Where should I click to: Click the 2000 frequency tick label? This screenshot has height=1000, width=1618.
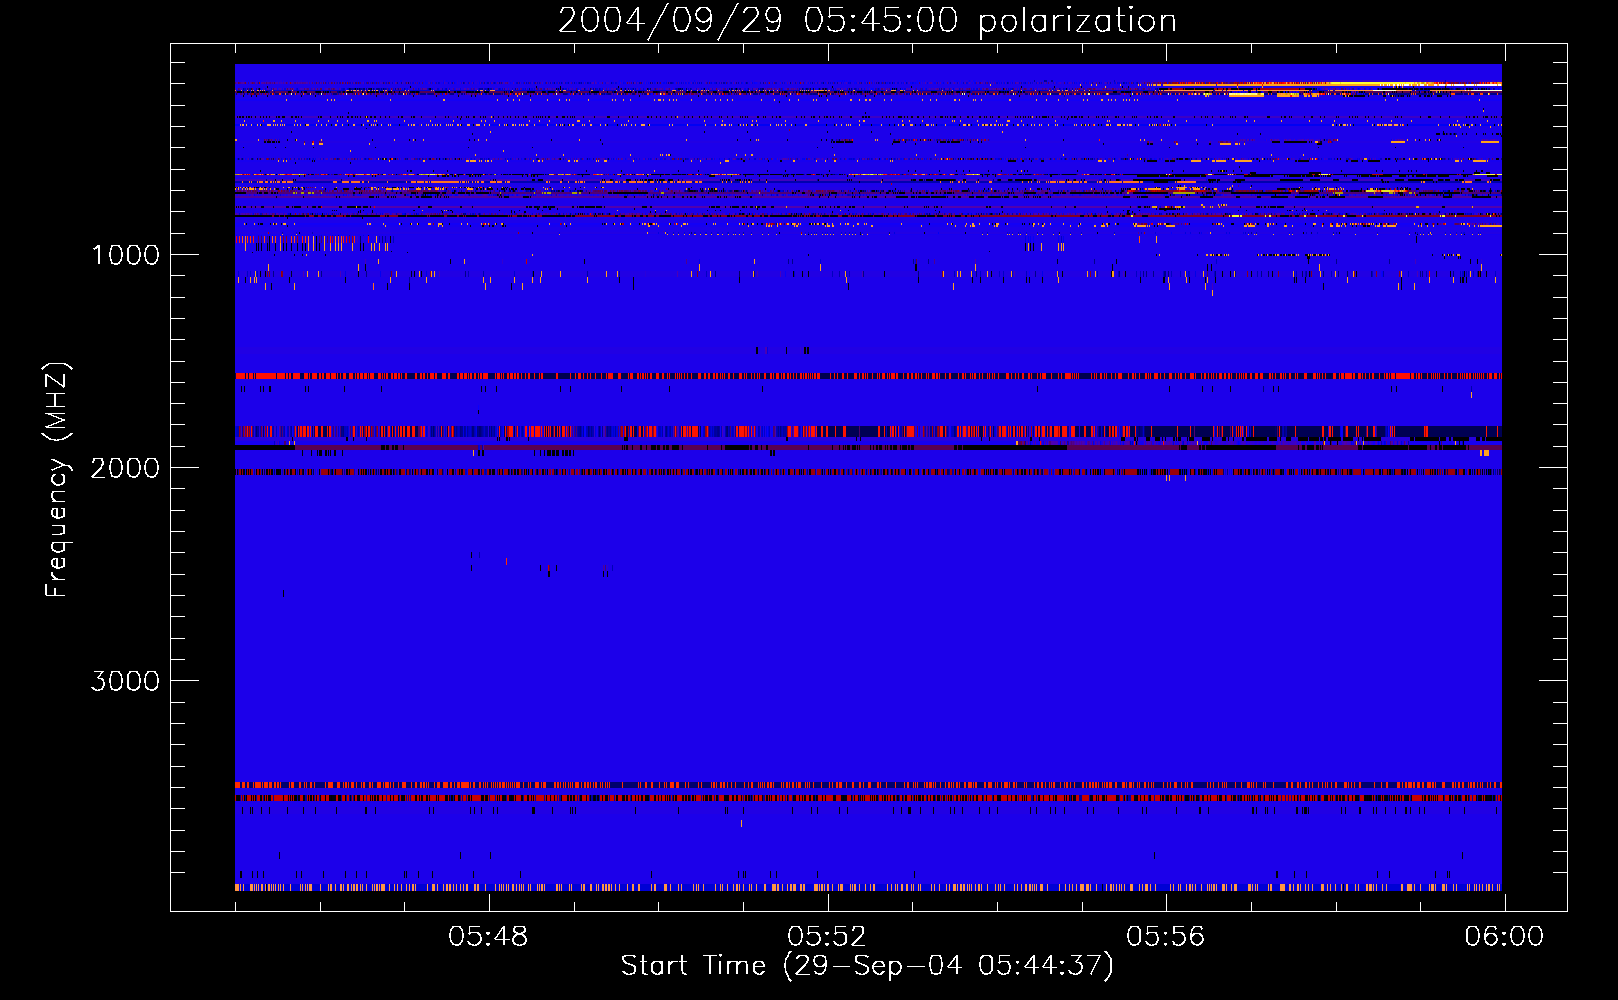tap(125, 468)
